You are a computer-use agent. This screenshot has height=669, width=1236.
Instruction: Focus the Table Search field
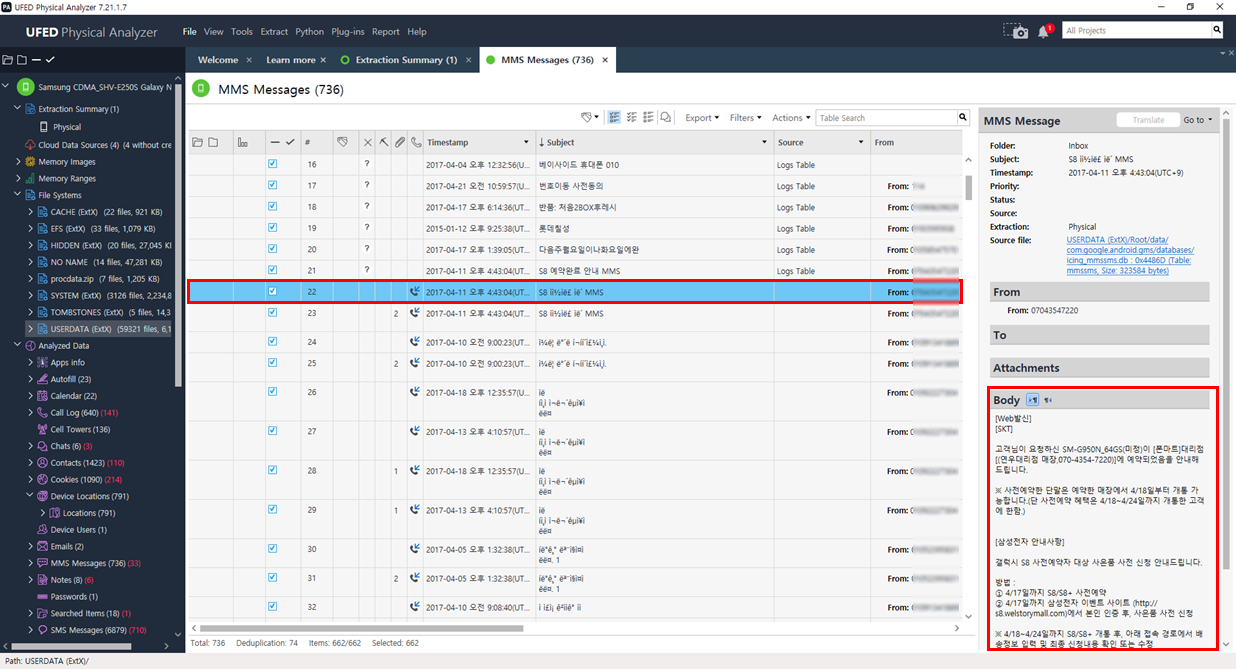[x=887, y=118]
